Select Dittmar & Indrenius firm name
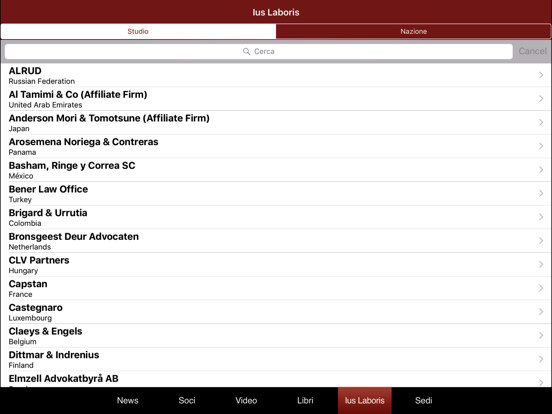The width and height of the screenshot is (552, 414). coord(54,355)
